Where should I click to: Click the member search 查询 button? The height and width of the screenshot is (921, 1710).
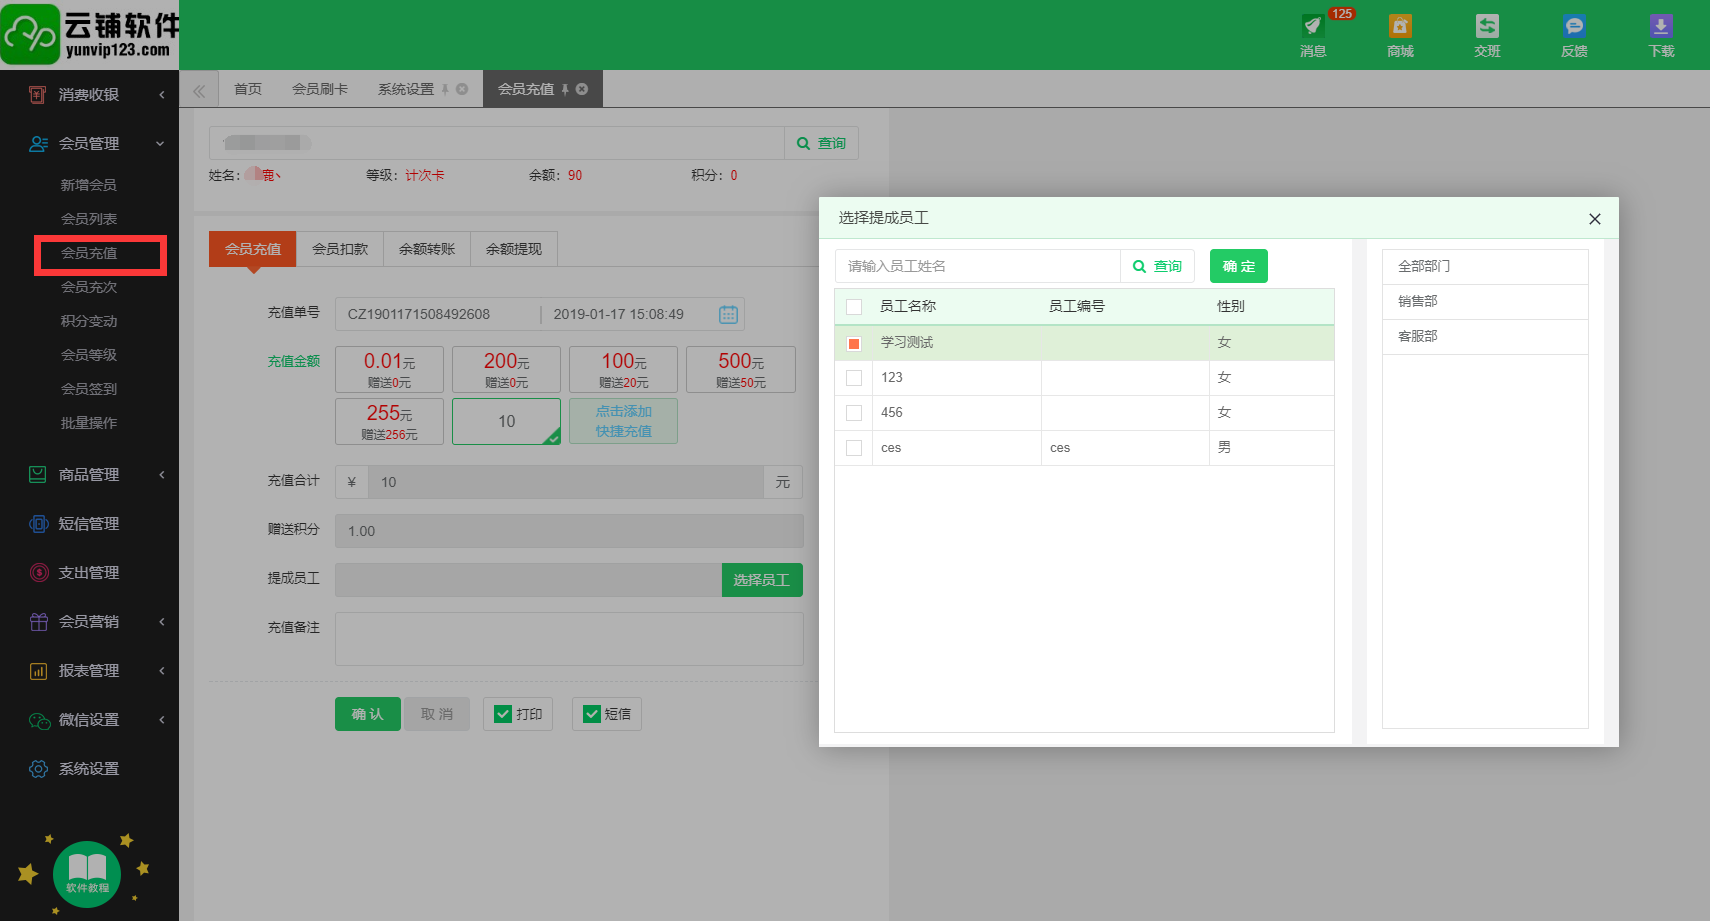[821, 143]
